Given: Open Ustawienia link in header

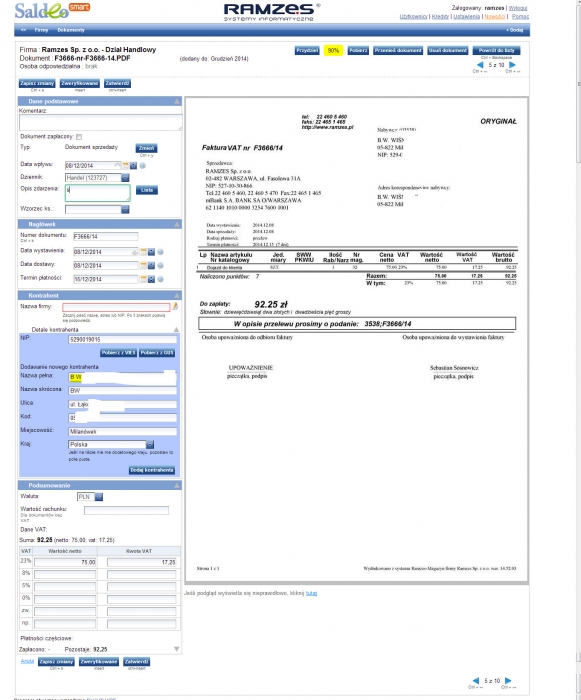Looking at the screenshot, I should [467, 17].
